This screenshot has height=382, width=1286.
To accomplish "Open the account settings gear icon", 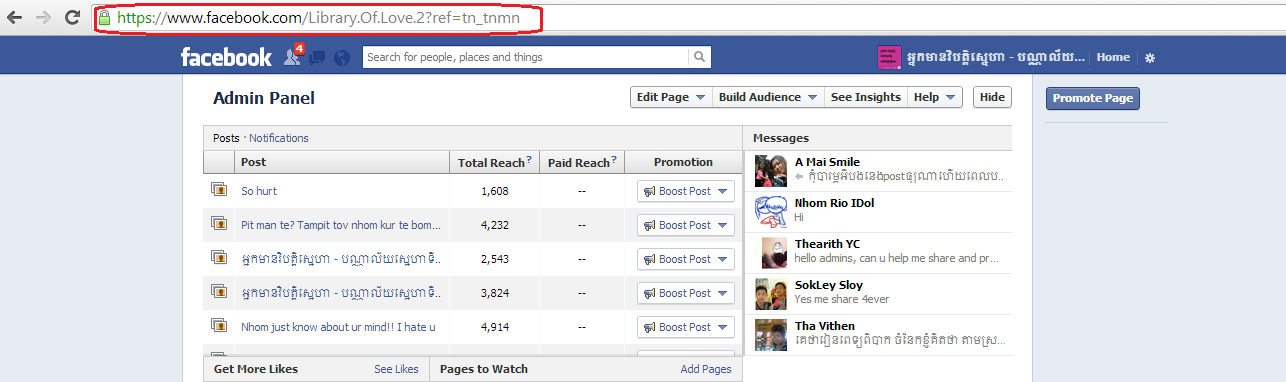I will tap(1150, 58).
